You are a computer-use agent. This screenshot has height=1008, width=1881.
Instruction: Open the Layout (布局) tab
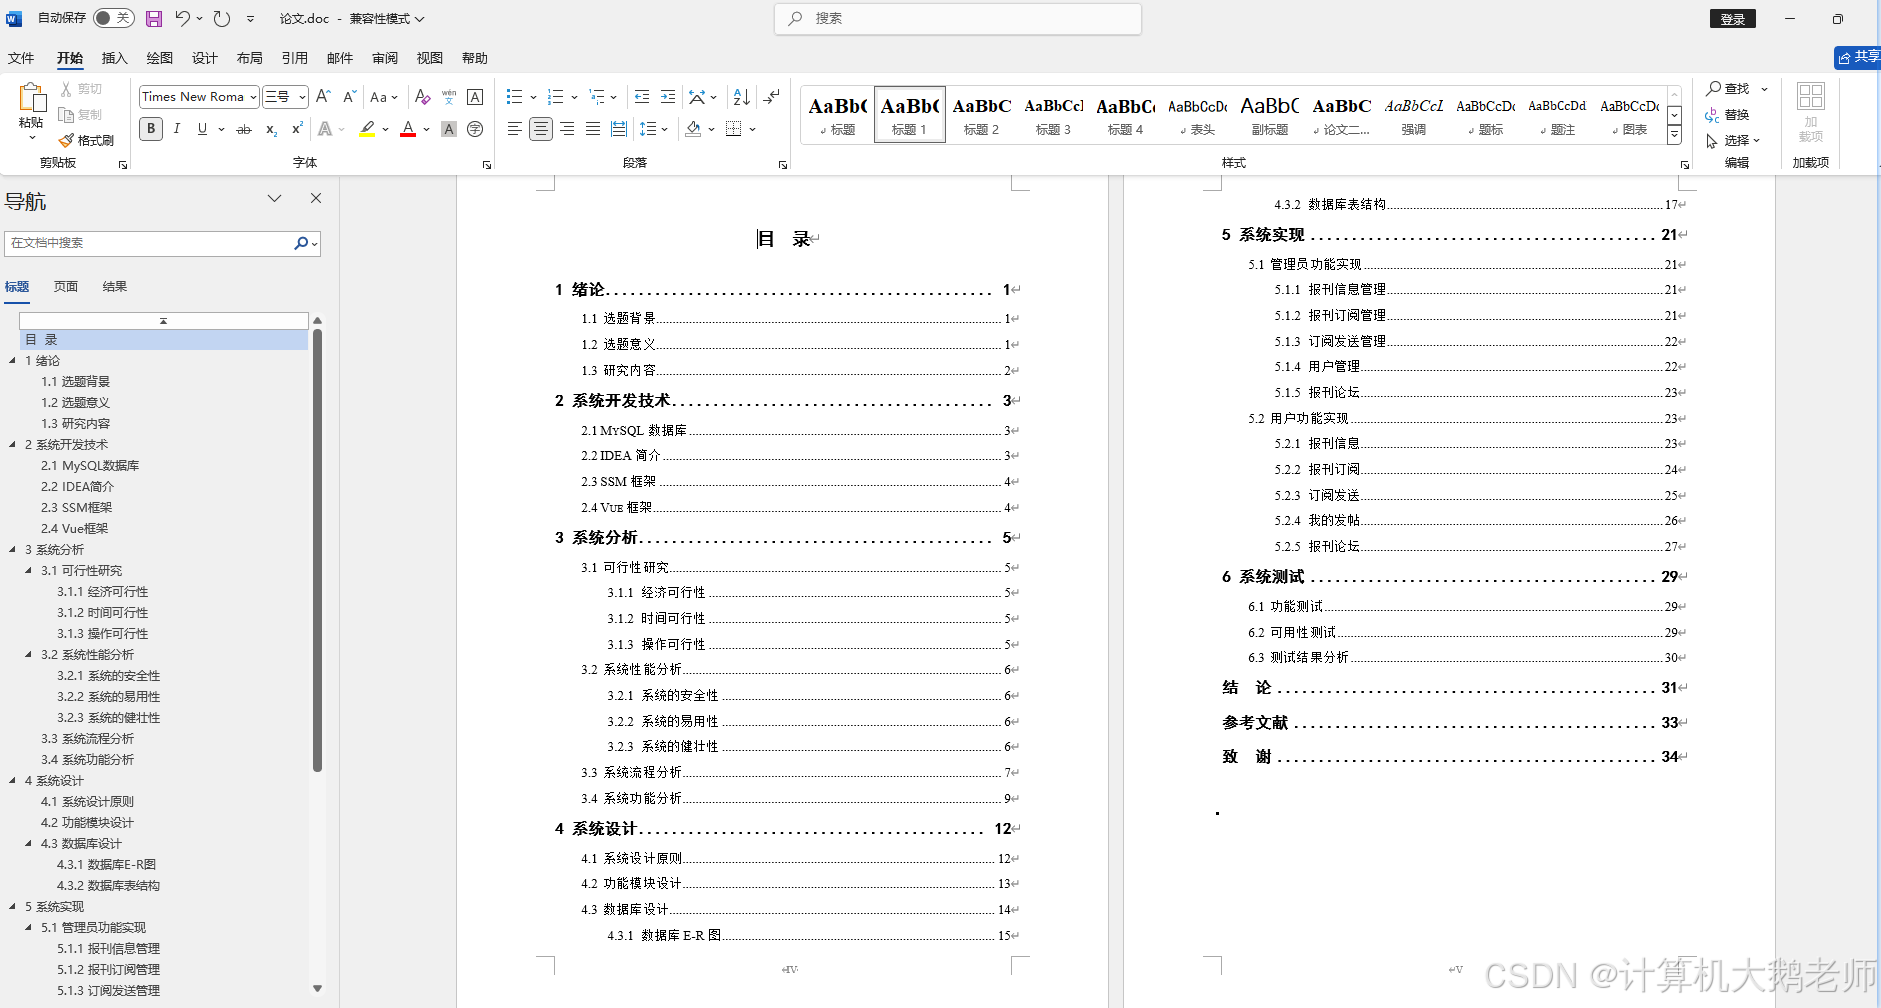pos(250,58)
